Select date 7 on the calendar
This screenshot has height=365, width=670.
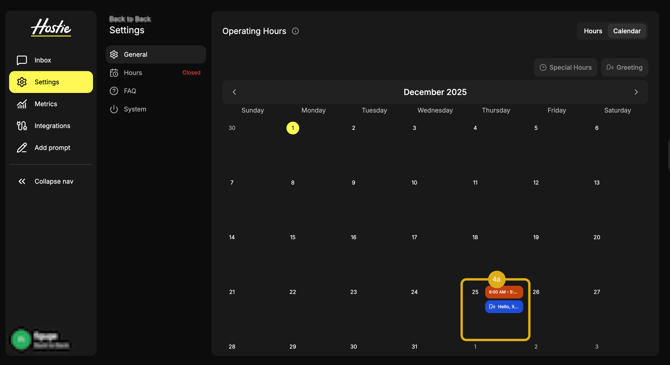point(232,182)
